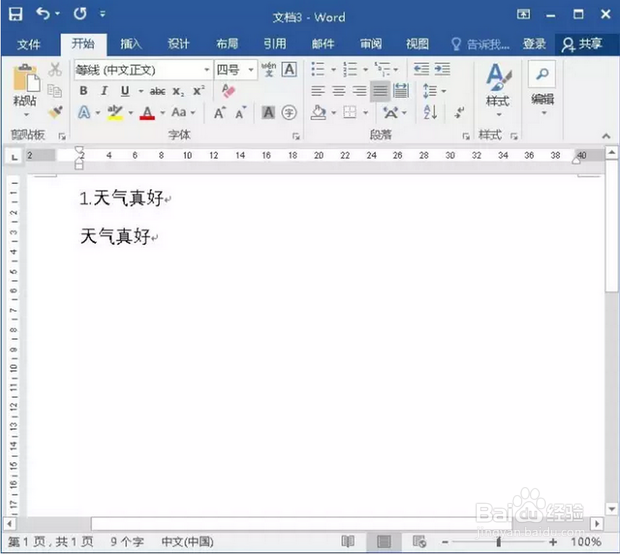Sort with the A-Z sort icon

[x=431, y=113]
